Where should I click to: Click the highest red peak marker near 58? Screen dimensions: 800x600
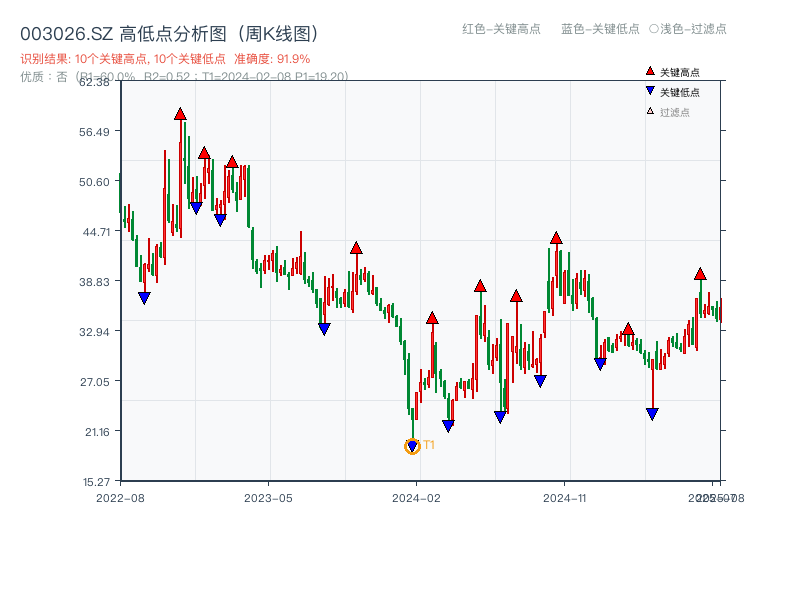click(x=180, y=114)
